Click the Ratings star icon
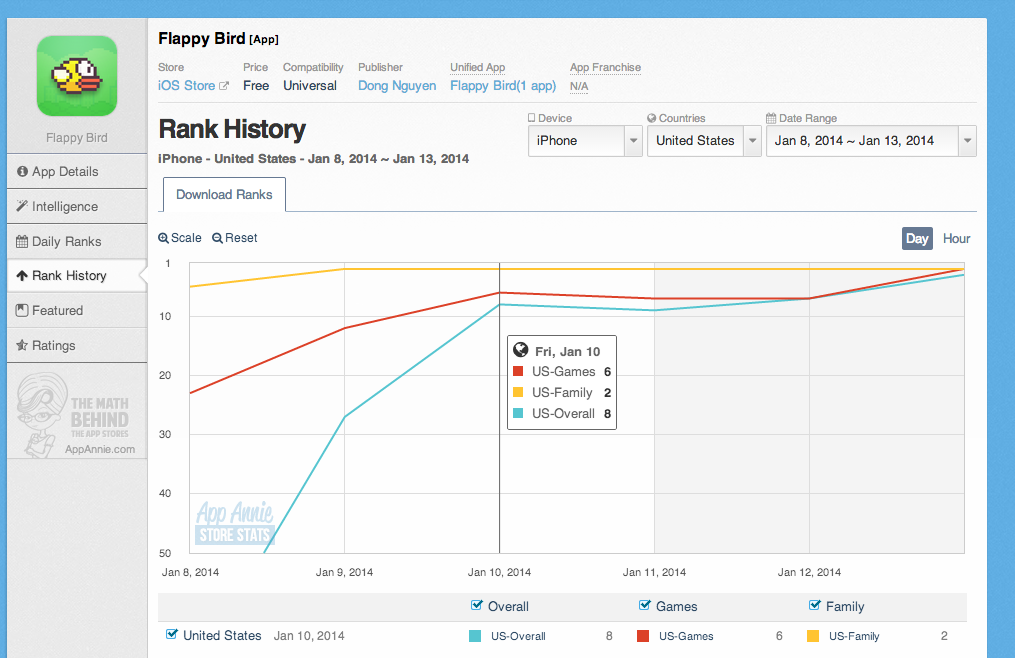 click(22, 346)
